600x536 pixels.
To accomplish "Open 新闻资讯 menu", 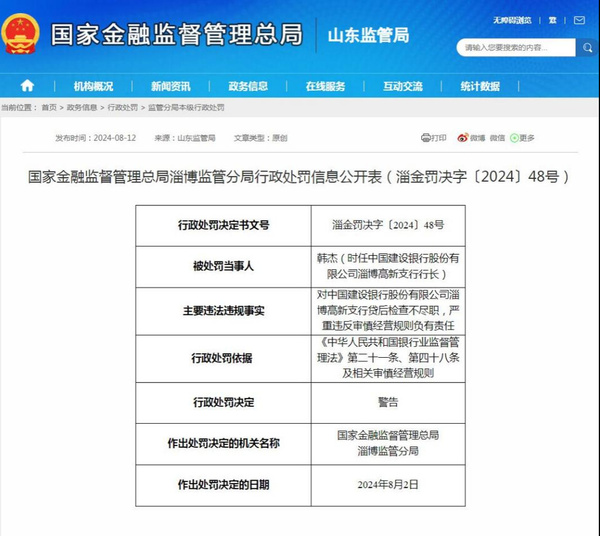I will click(171, 86).
